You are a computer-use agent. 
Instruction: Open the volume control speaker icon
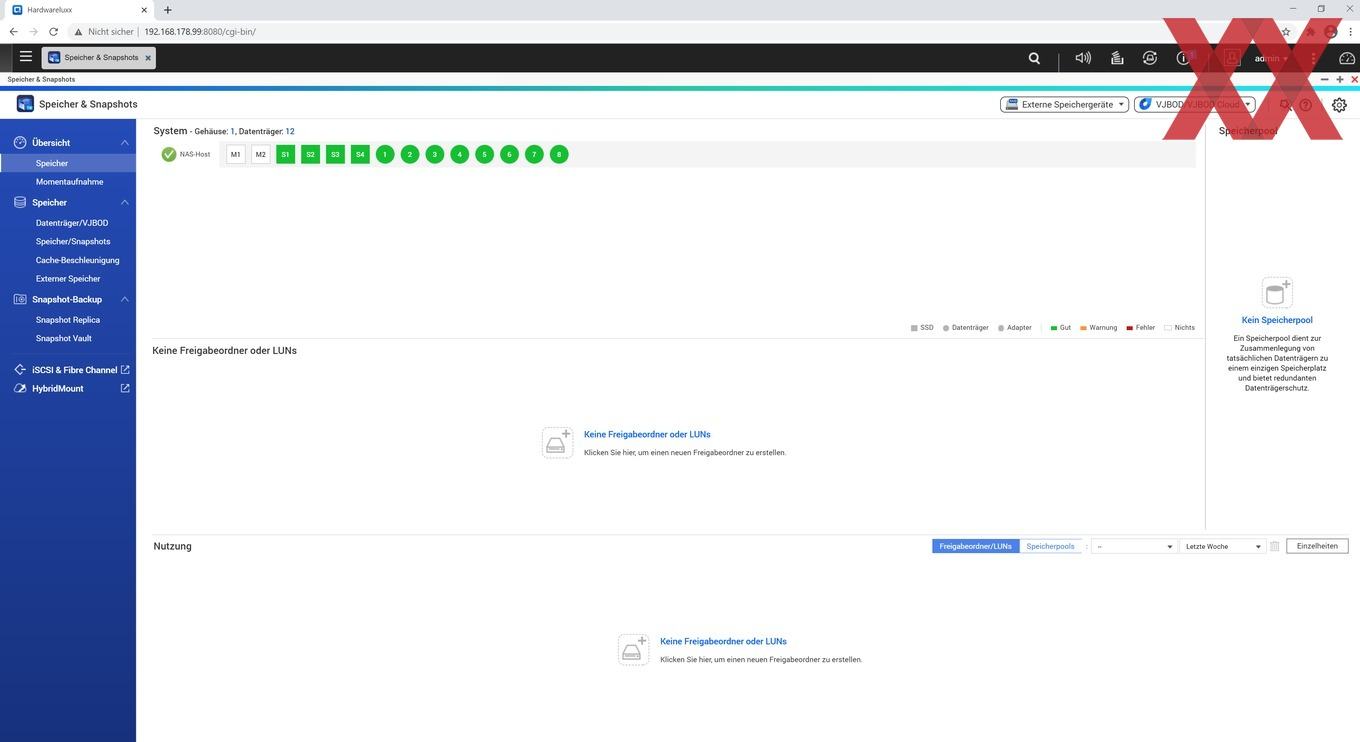tap(1083, 58)
